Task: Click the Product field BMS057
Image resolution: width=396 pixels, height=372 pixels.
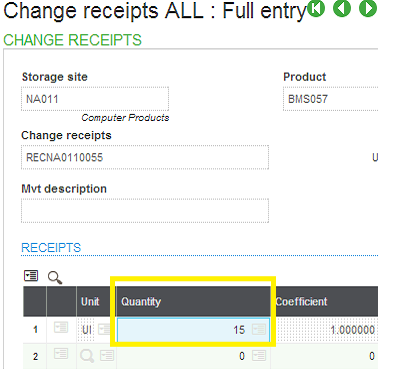Action: [331, 99]
